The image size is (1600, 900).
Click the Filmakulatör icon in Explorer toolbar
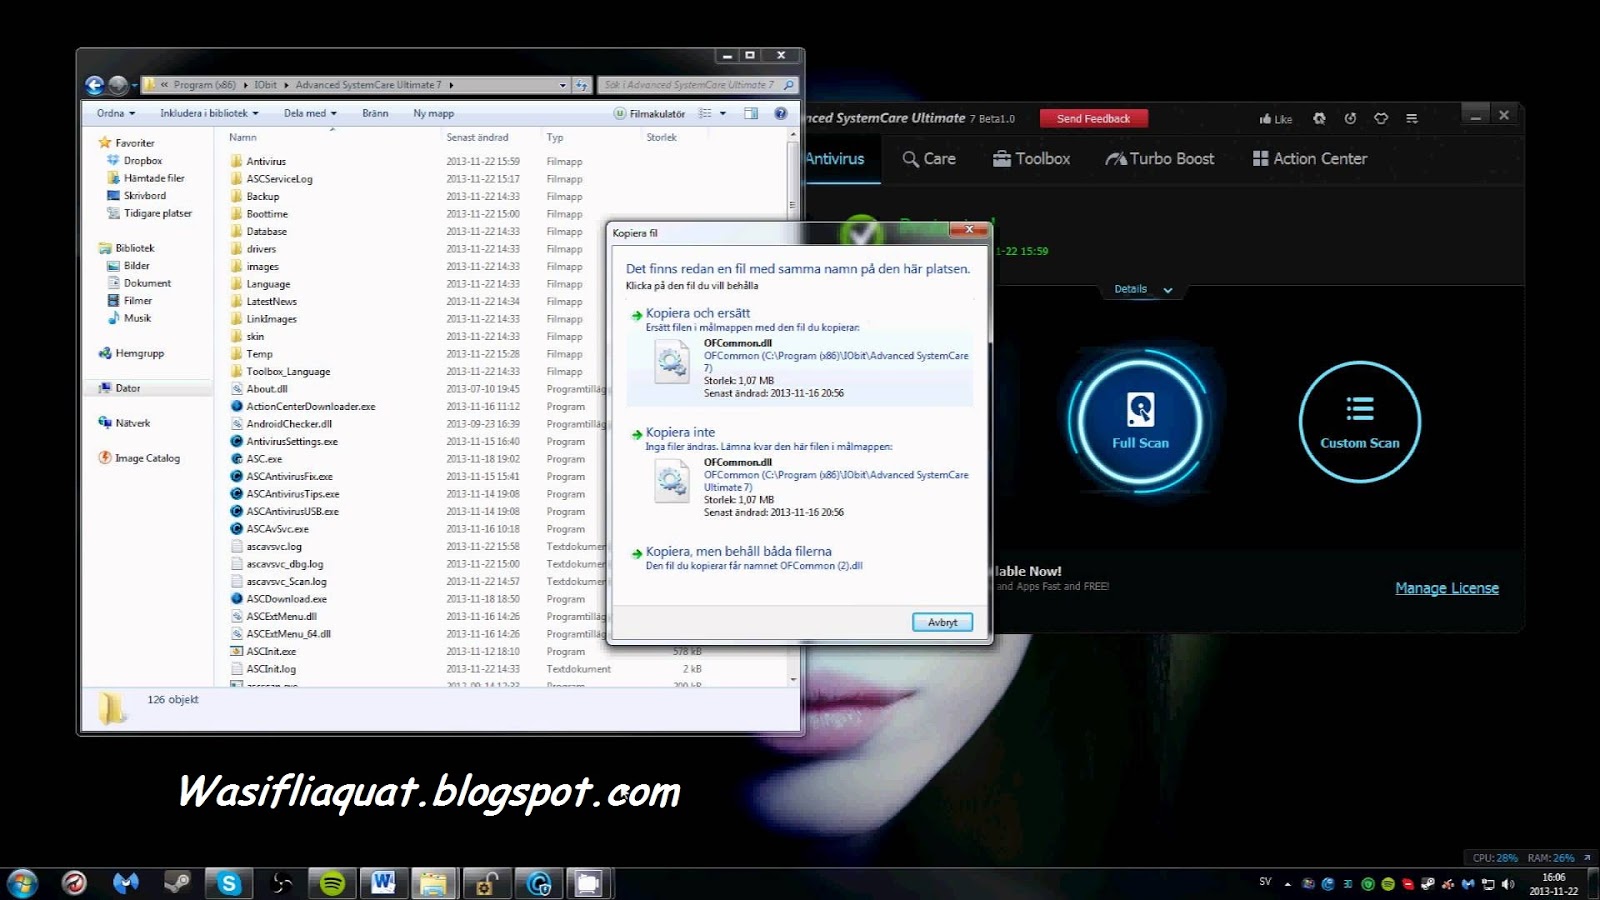point(619,114)
